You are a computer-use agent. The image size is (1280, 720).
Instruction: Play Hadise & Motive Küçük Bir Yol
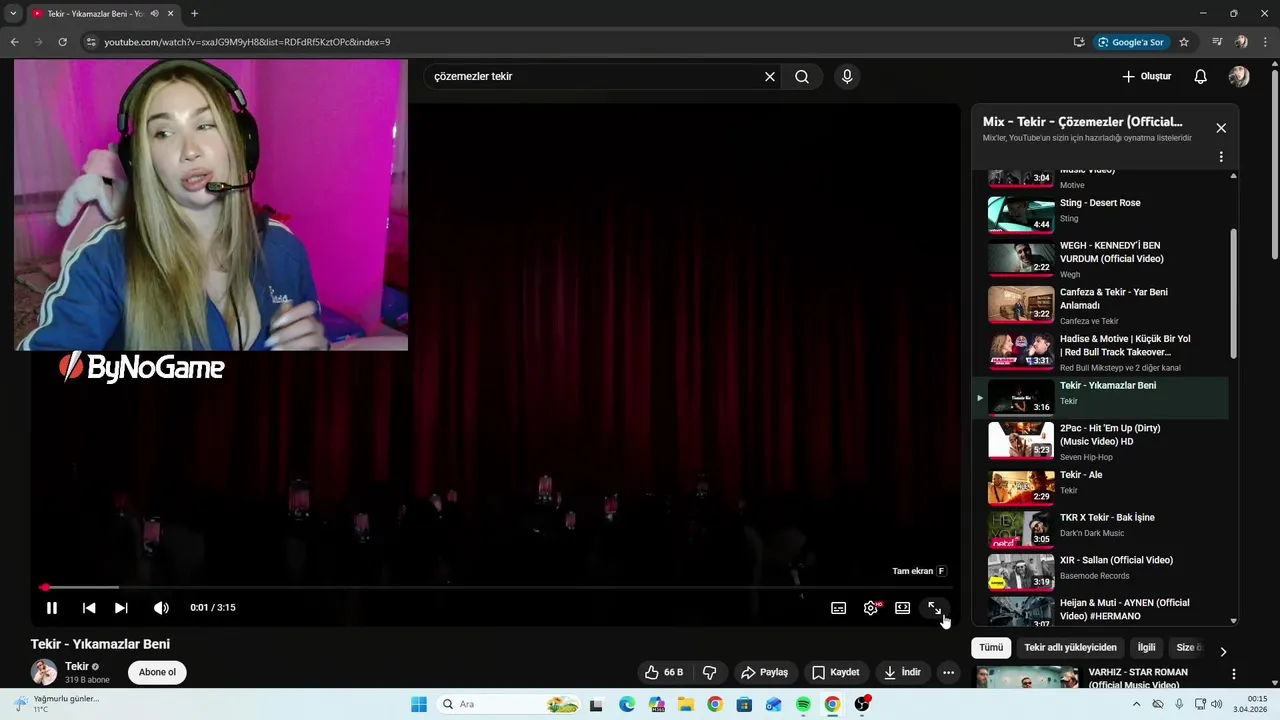click(x=1100, y=352)
